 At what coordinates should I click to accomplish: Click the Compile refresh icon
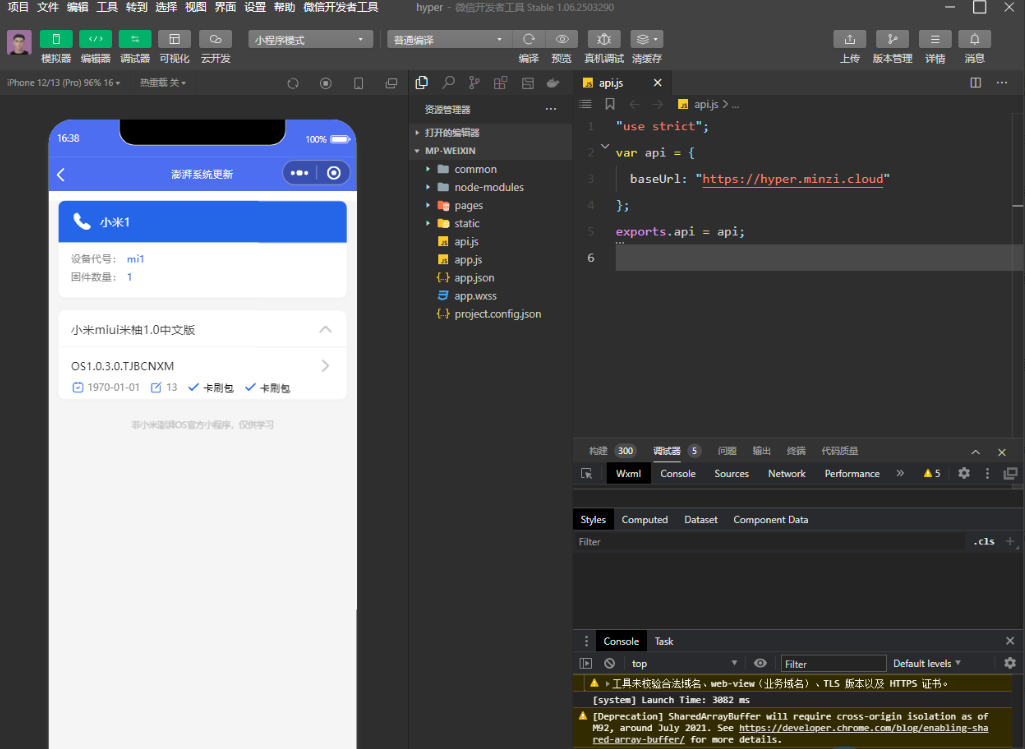[x=528, y=39]
